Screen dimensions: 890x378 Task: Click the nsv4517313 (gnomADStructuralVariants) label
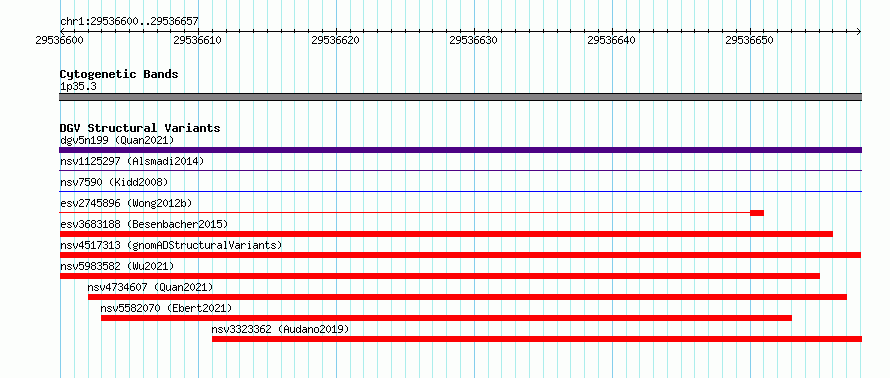[x=171, y=245]
